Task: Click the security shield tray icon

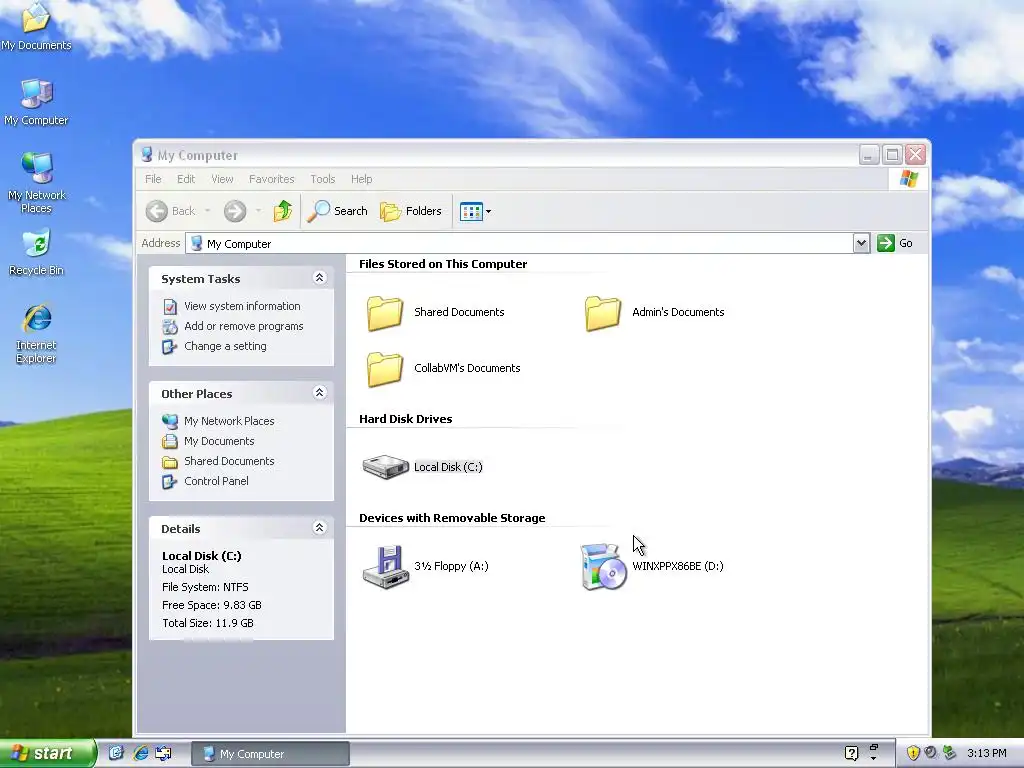Action: coord(913,753)
